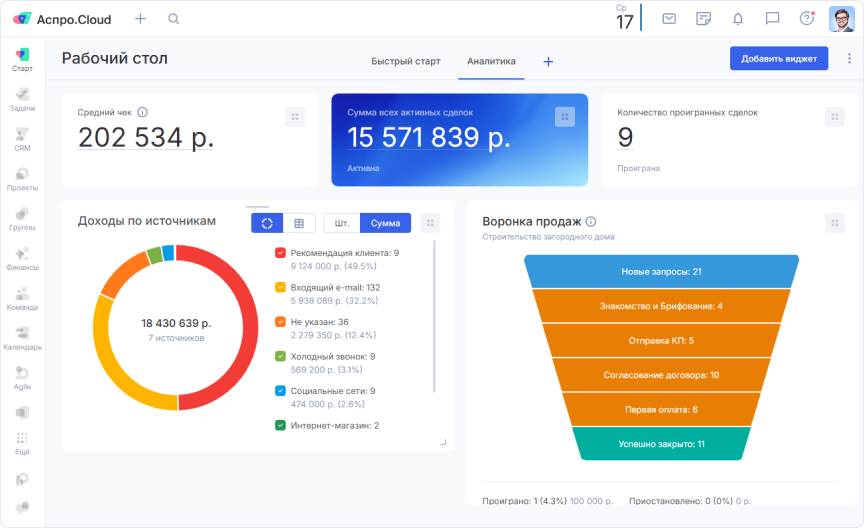Click the search magnifier icon
The image size is (864, 528).
(x=174, y=19)
